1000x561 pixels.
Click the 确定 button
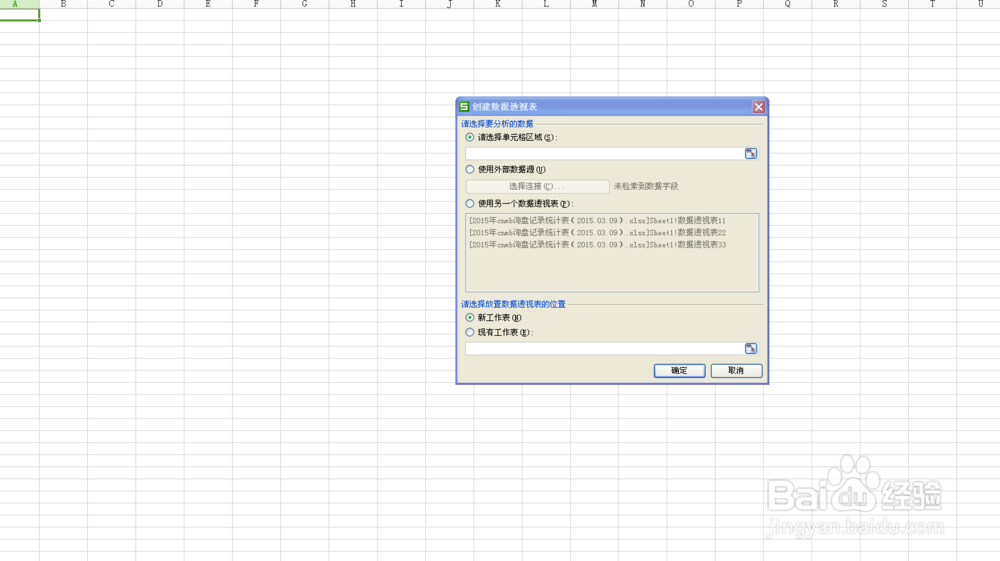pyautogui.click(x=679, y=370)
